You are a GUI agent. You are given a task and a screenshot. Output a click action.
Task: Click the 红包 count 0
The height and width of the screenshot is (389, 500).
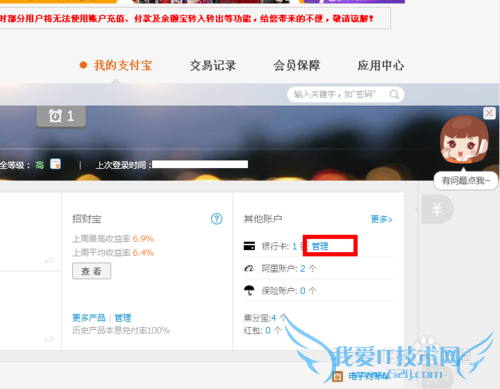click(x=268, y=331)
